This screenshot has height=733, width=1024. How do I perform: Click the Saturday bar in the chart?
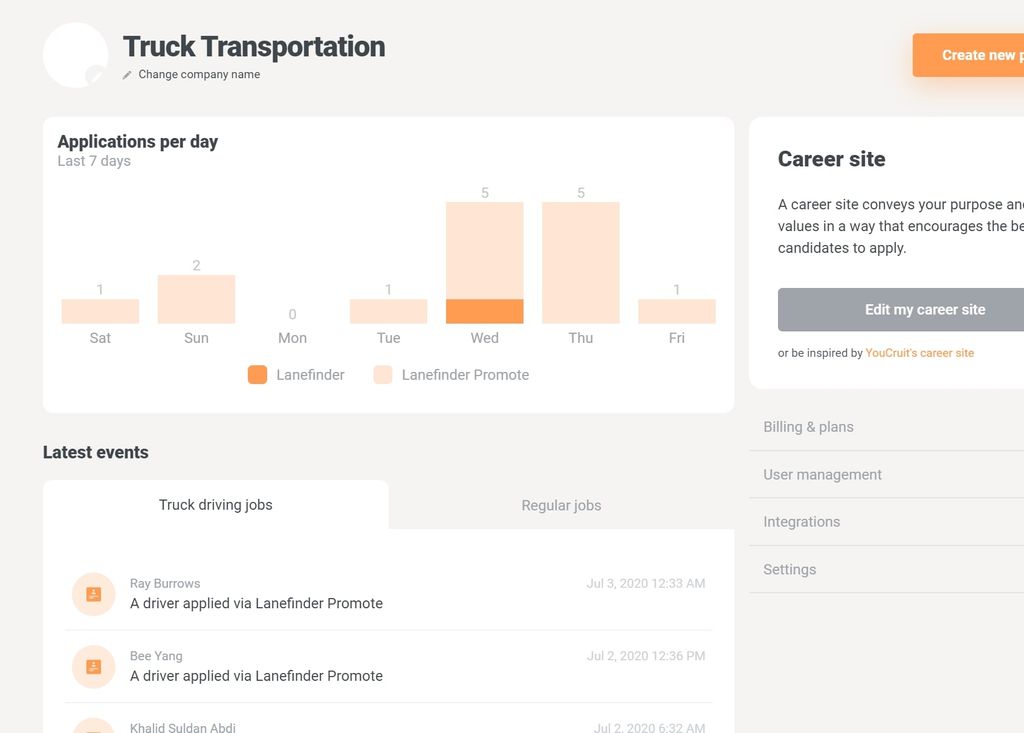click(x=100, y=311)
